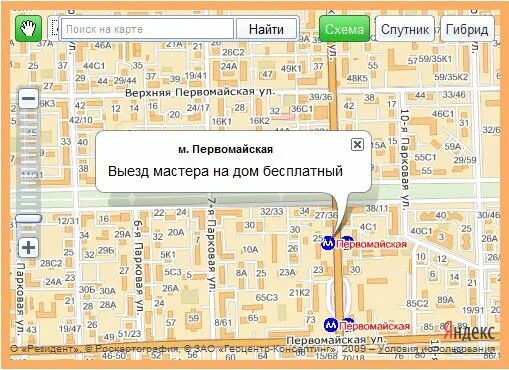Click the upper zoom scale track
Screen dimensions: 509x370
tap(28, 160)
